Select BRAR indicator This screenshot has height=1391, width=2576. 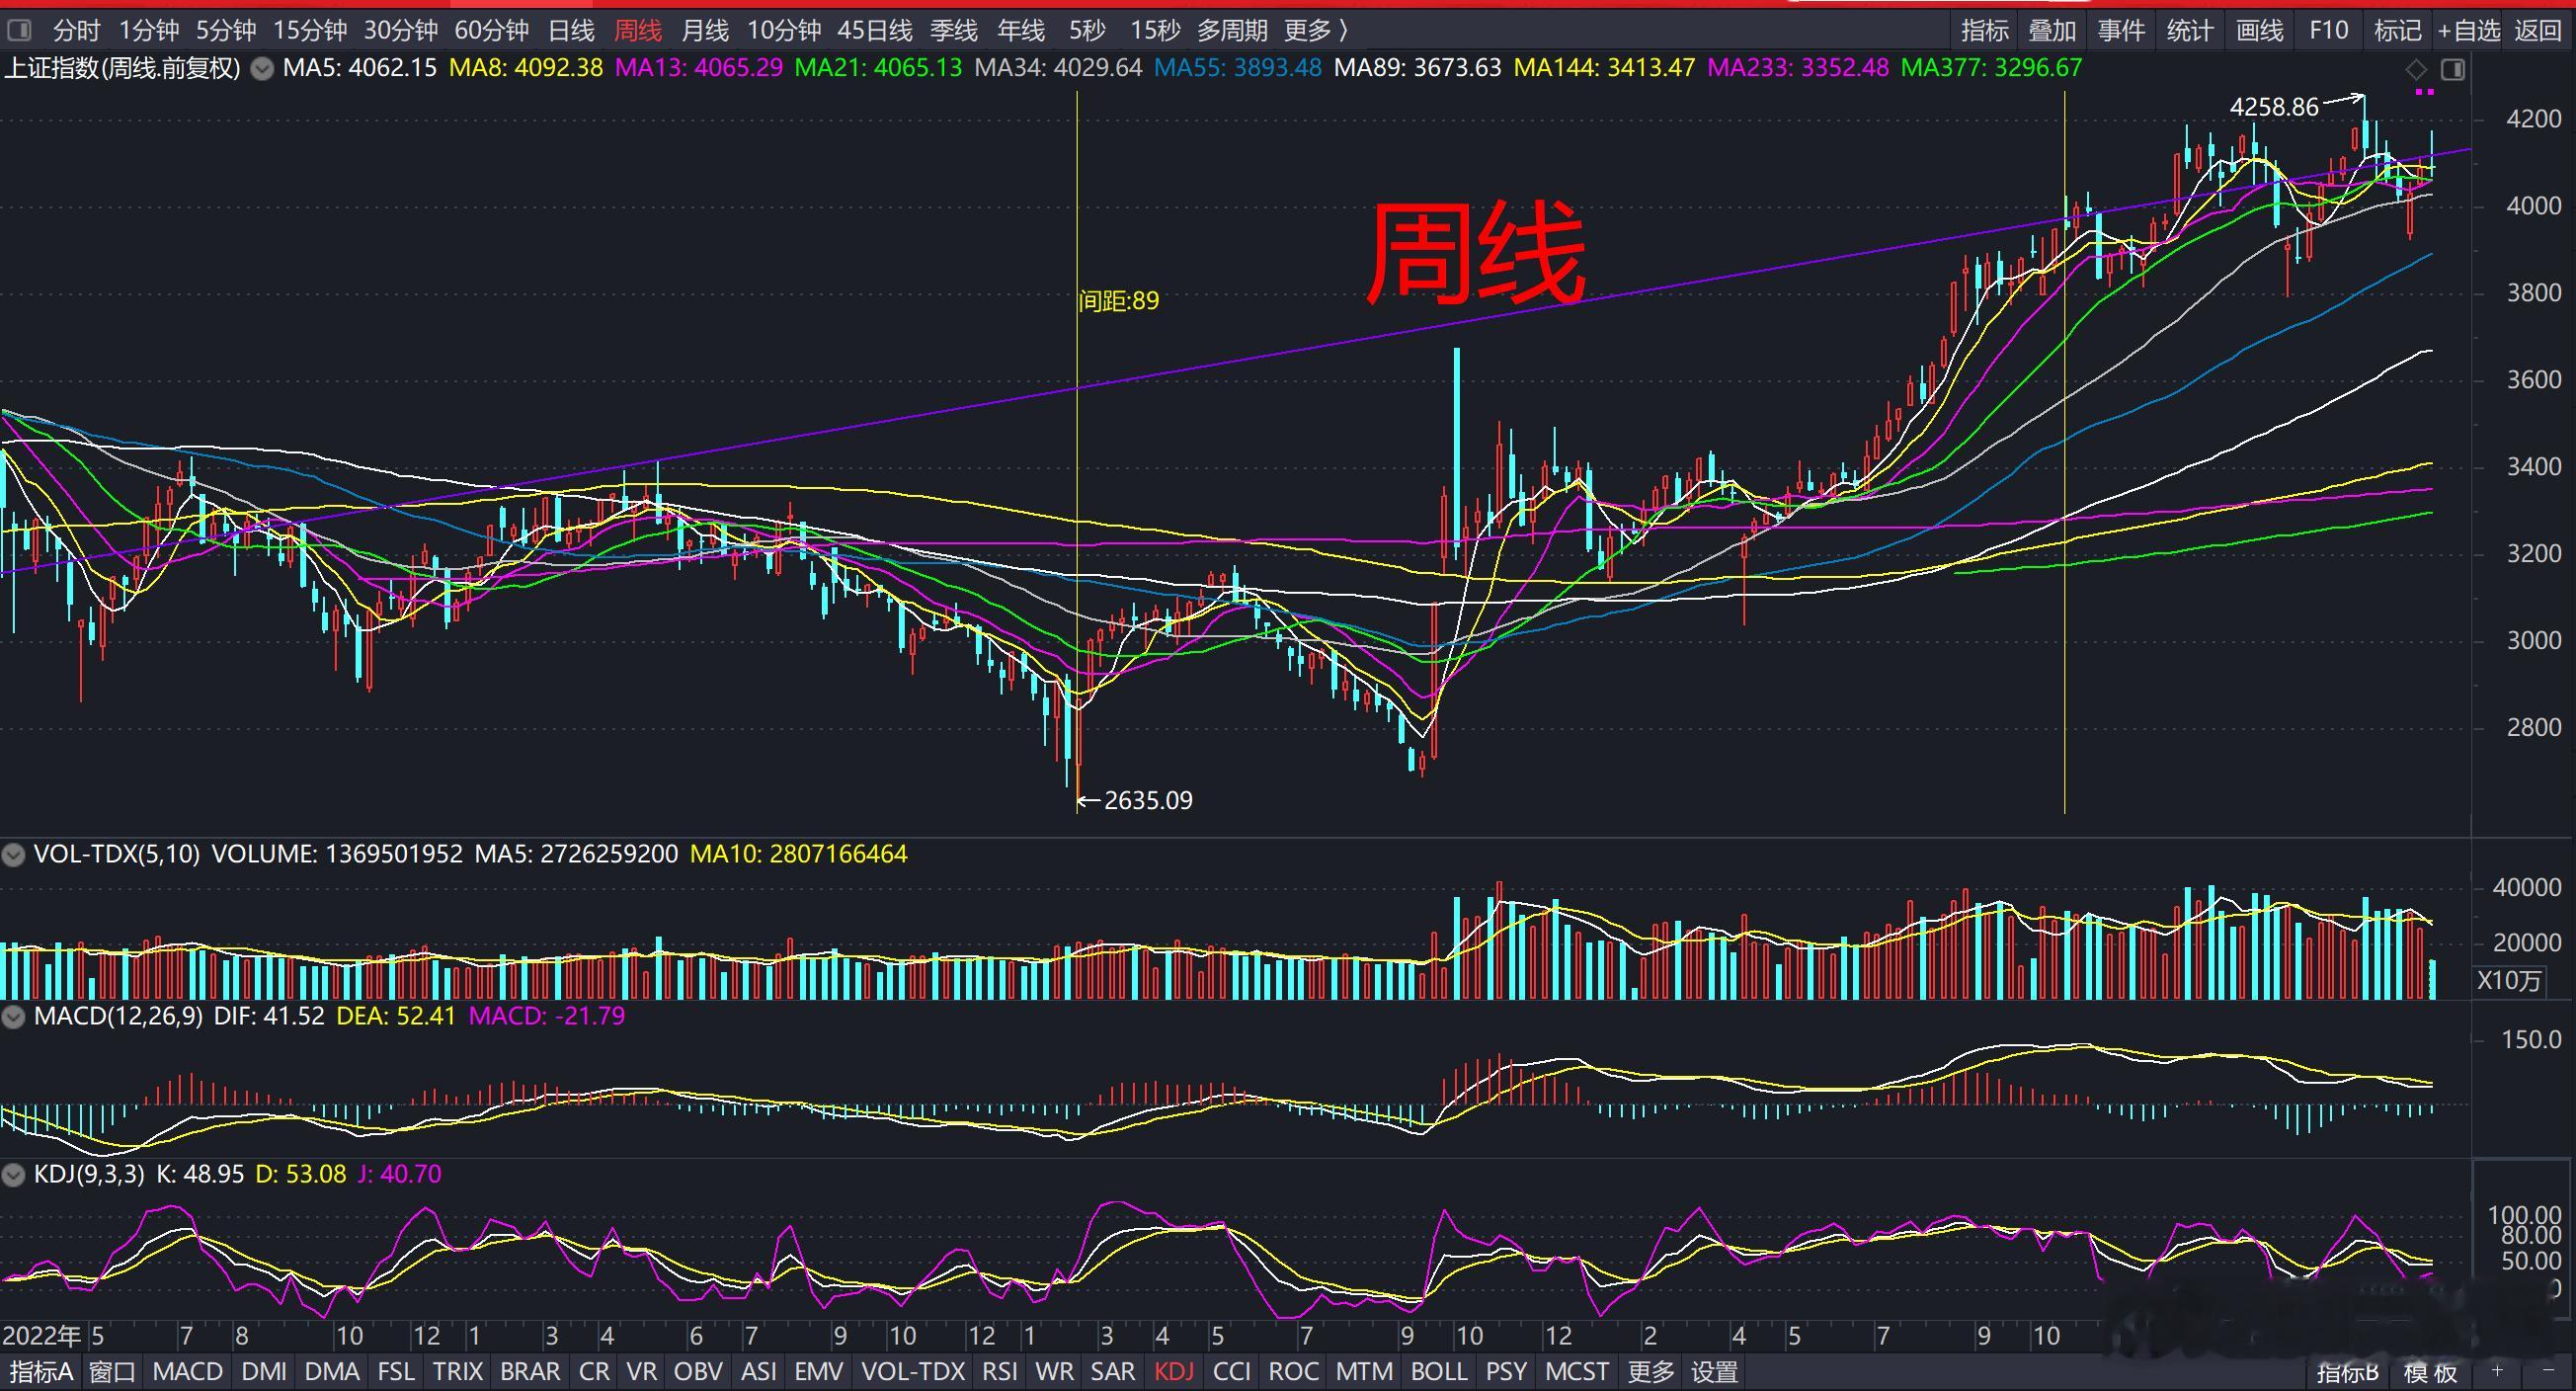click(x=530, y=1372)
